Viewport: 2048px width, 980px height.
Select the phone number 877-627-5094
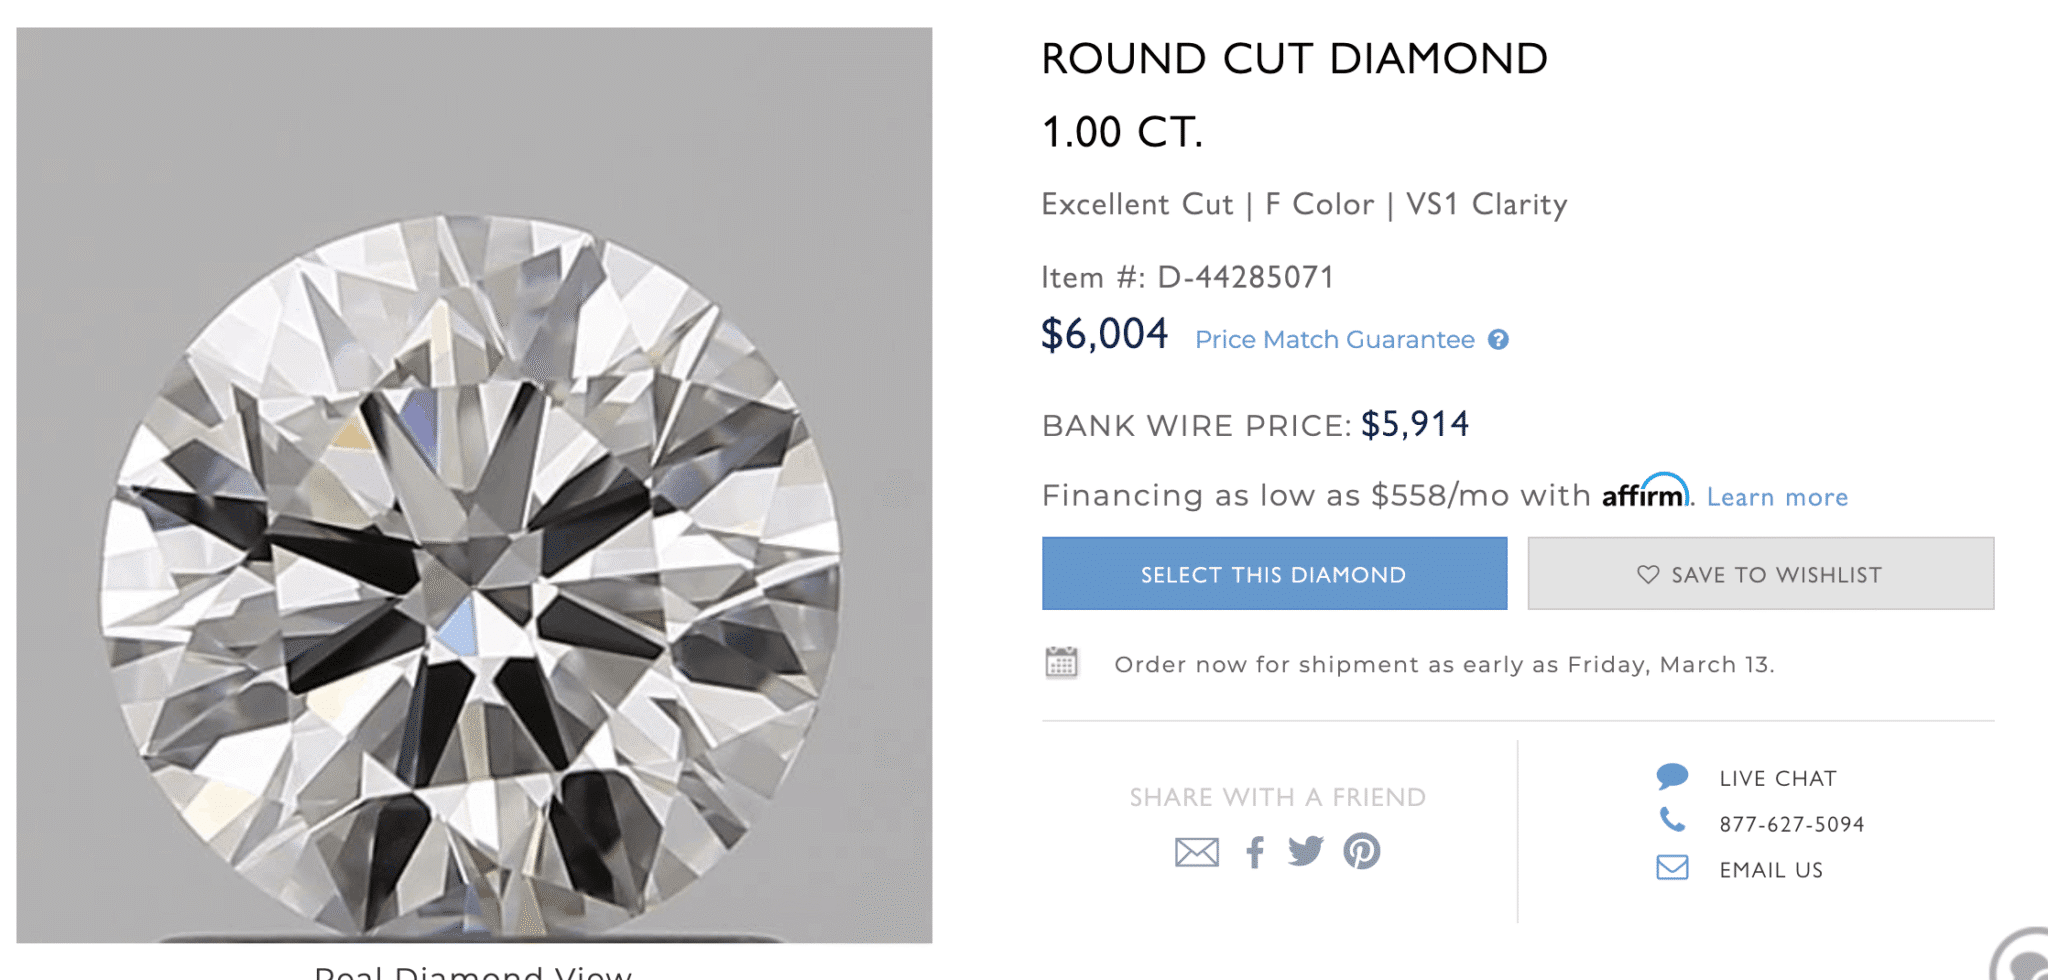pyautogui.click(x=1791, y=823)
